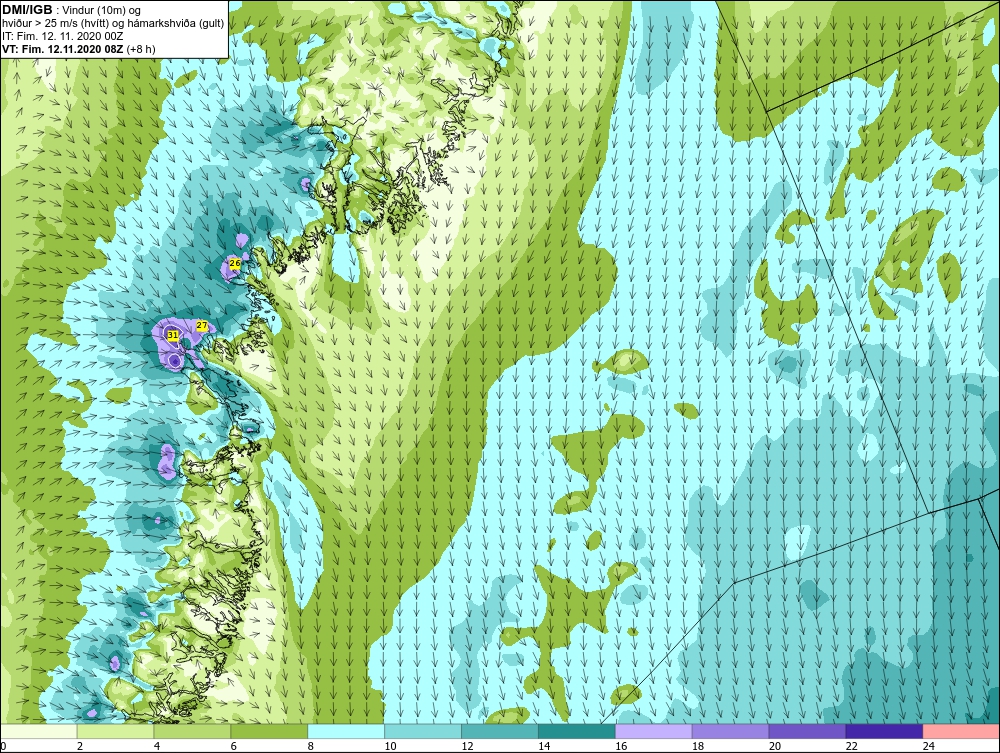Click legend scale value 22
1000x753 pixels.
[851, 746]
